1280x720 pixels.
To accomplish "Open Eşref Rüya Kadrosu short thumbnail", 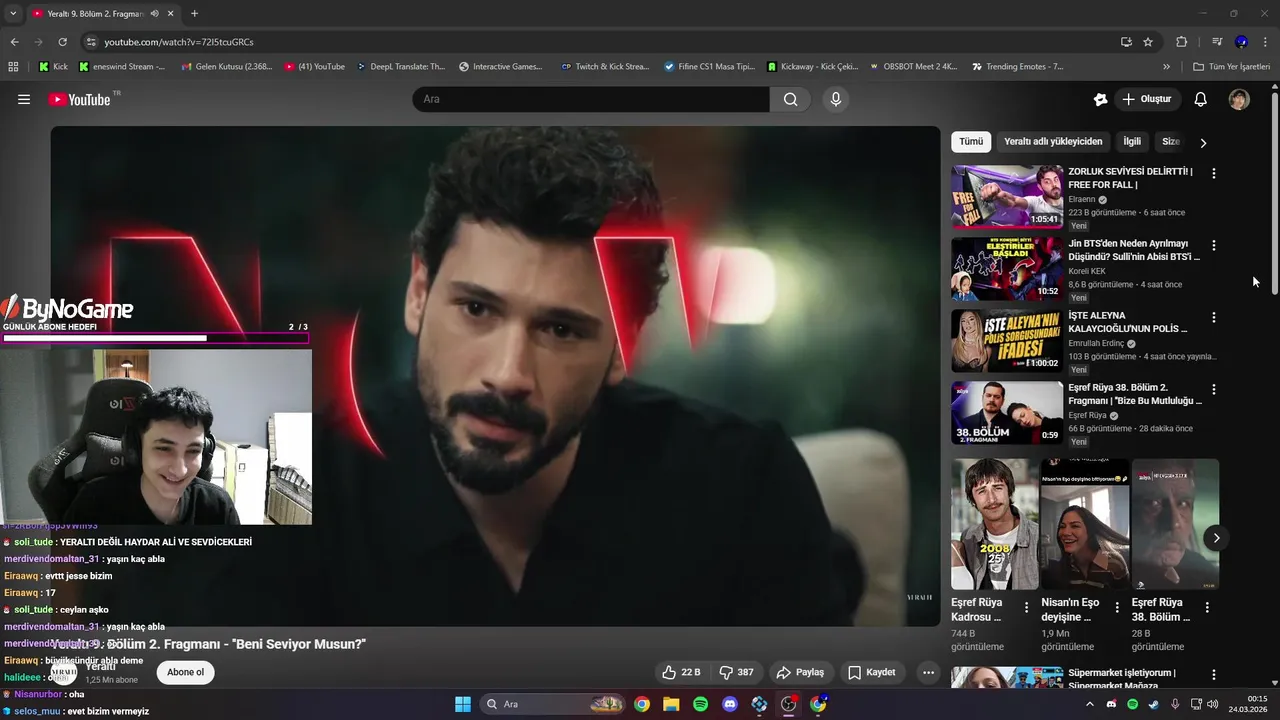I will [x=995, y=524].
